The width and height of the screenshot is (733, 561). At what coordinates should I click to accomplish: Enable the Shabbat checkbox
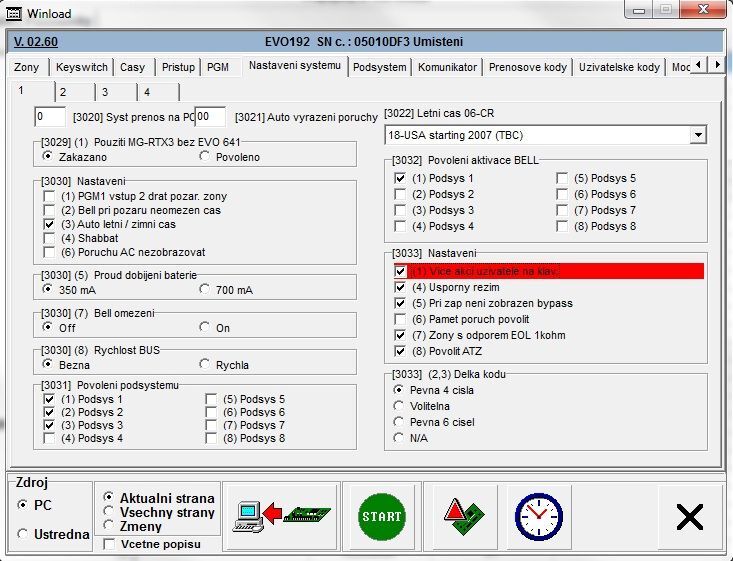49,239
